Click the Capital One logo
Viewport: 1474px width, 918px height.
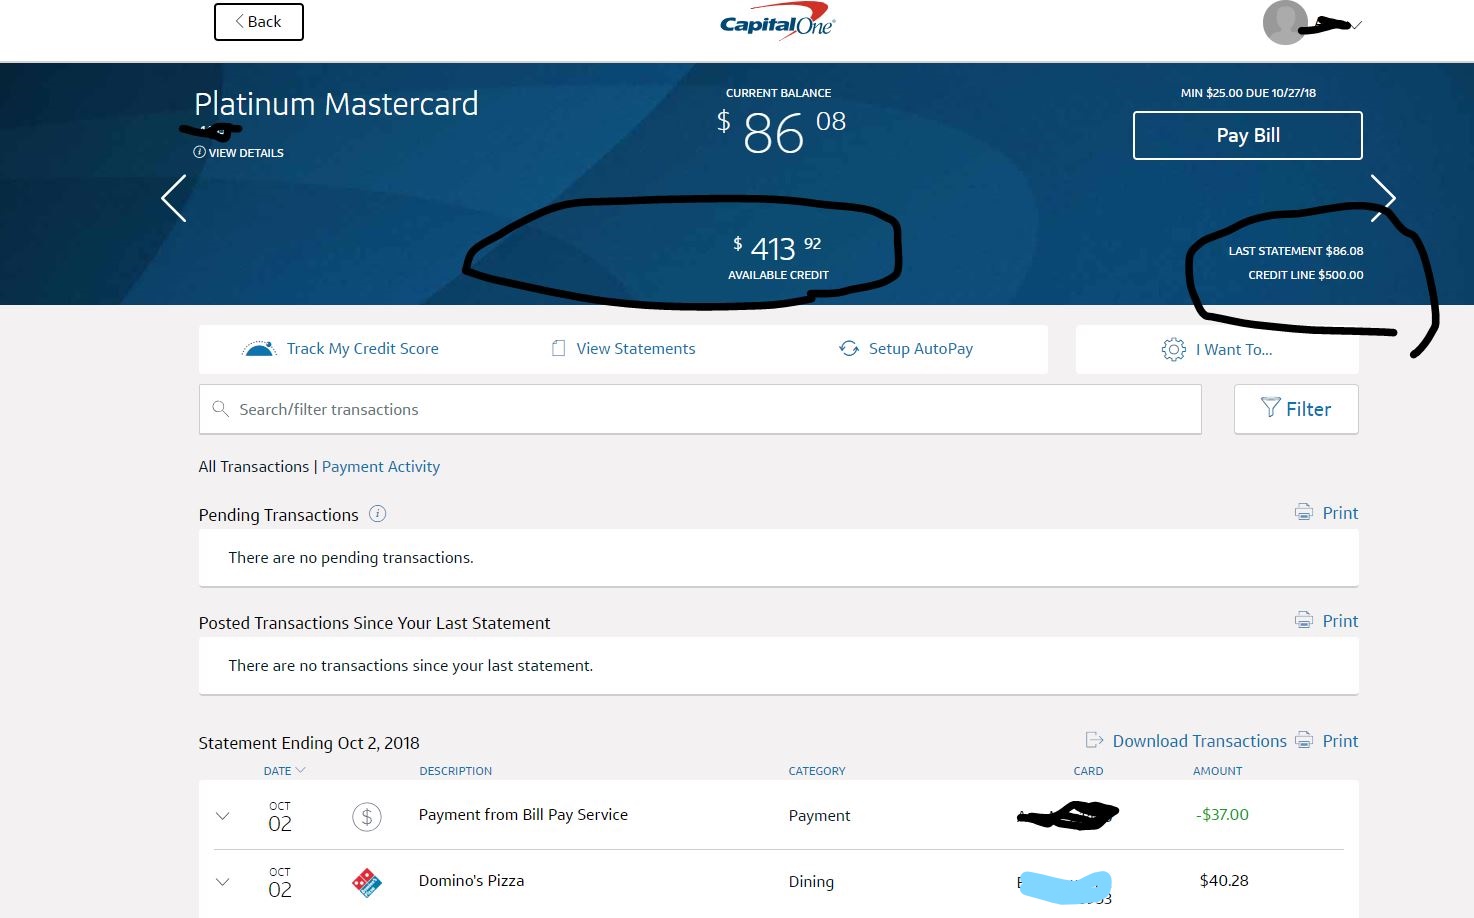click(777, 21)
